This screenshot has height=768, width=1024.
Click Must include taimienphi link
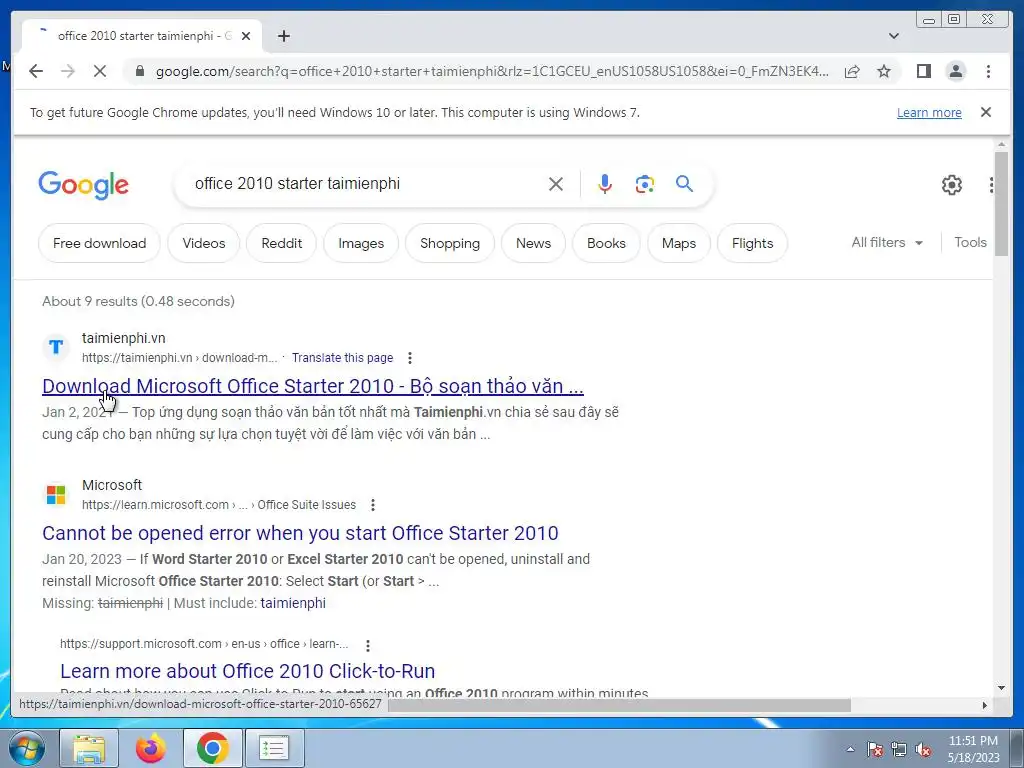[293, 603]
